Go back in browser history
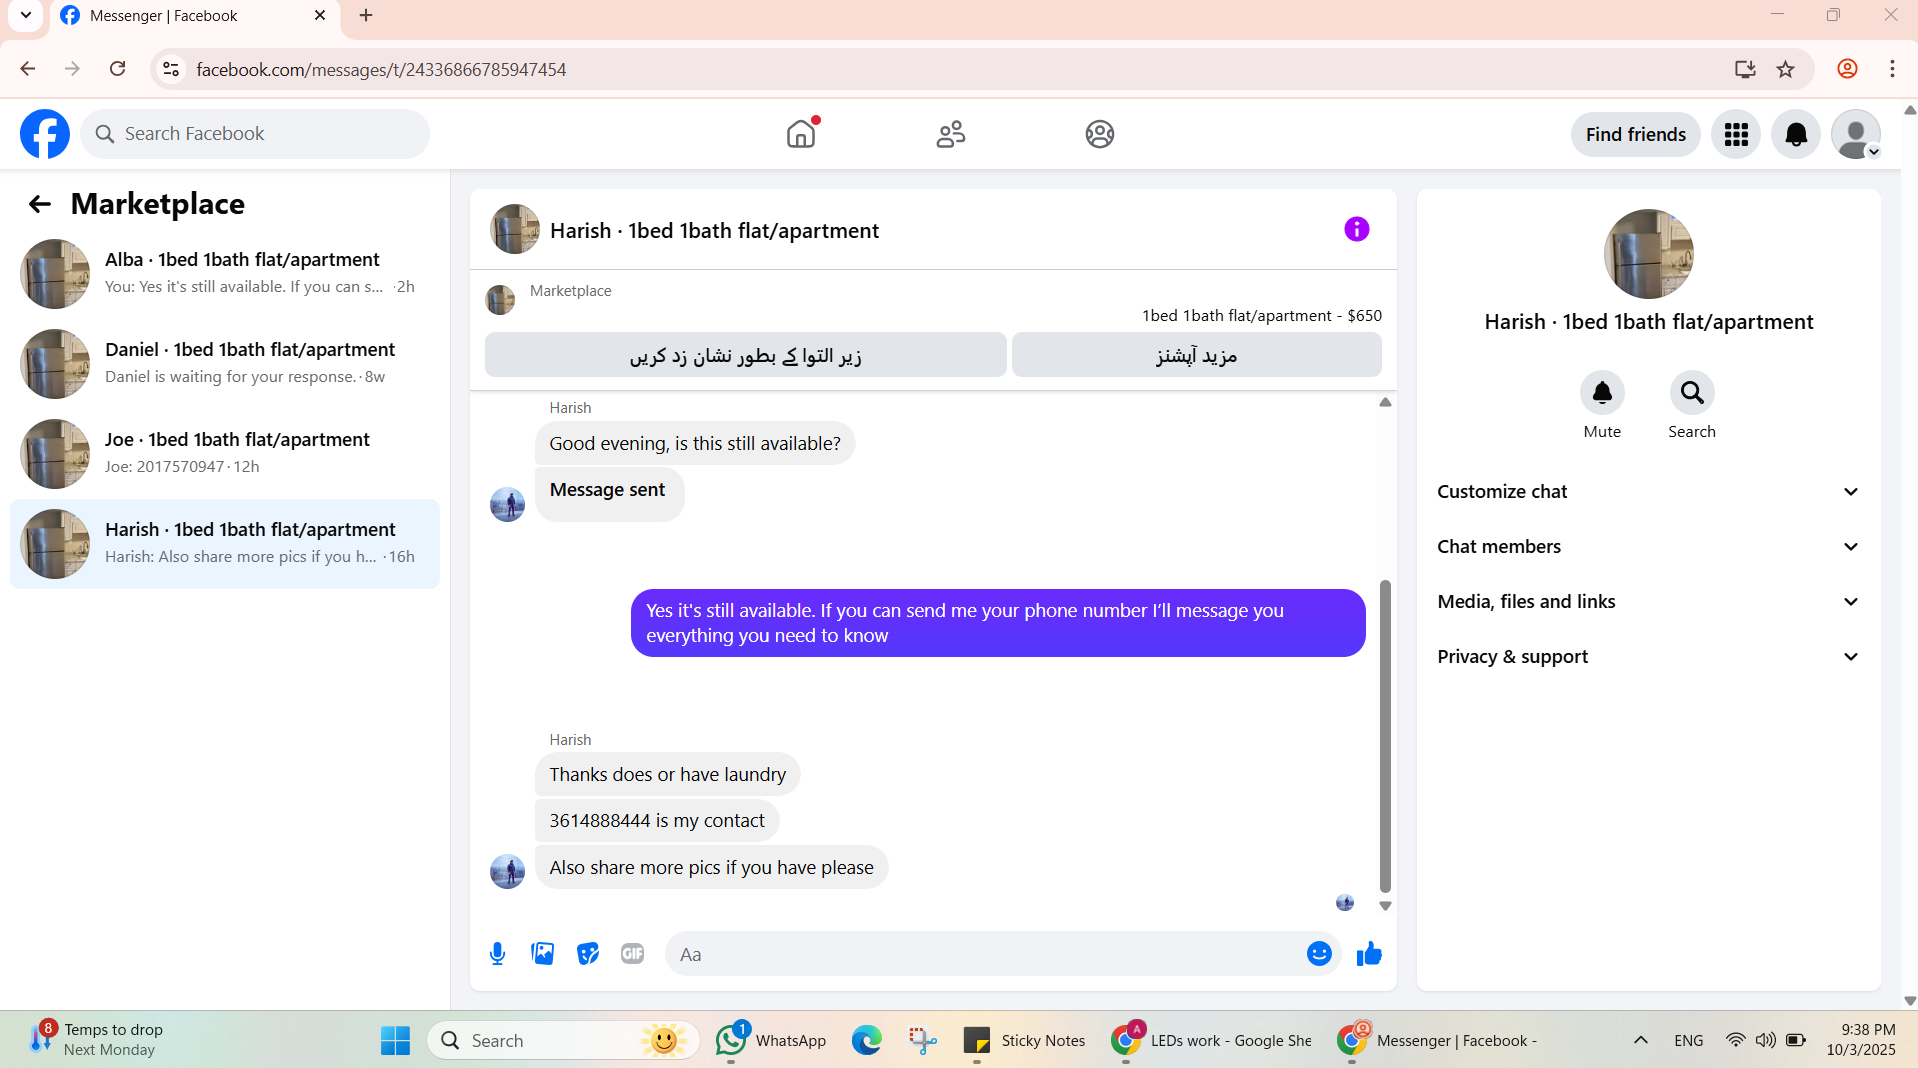This screenshot has width=1918, height=1068. point(28,69)
